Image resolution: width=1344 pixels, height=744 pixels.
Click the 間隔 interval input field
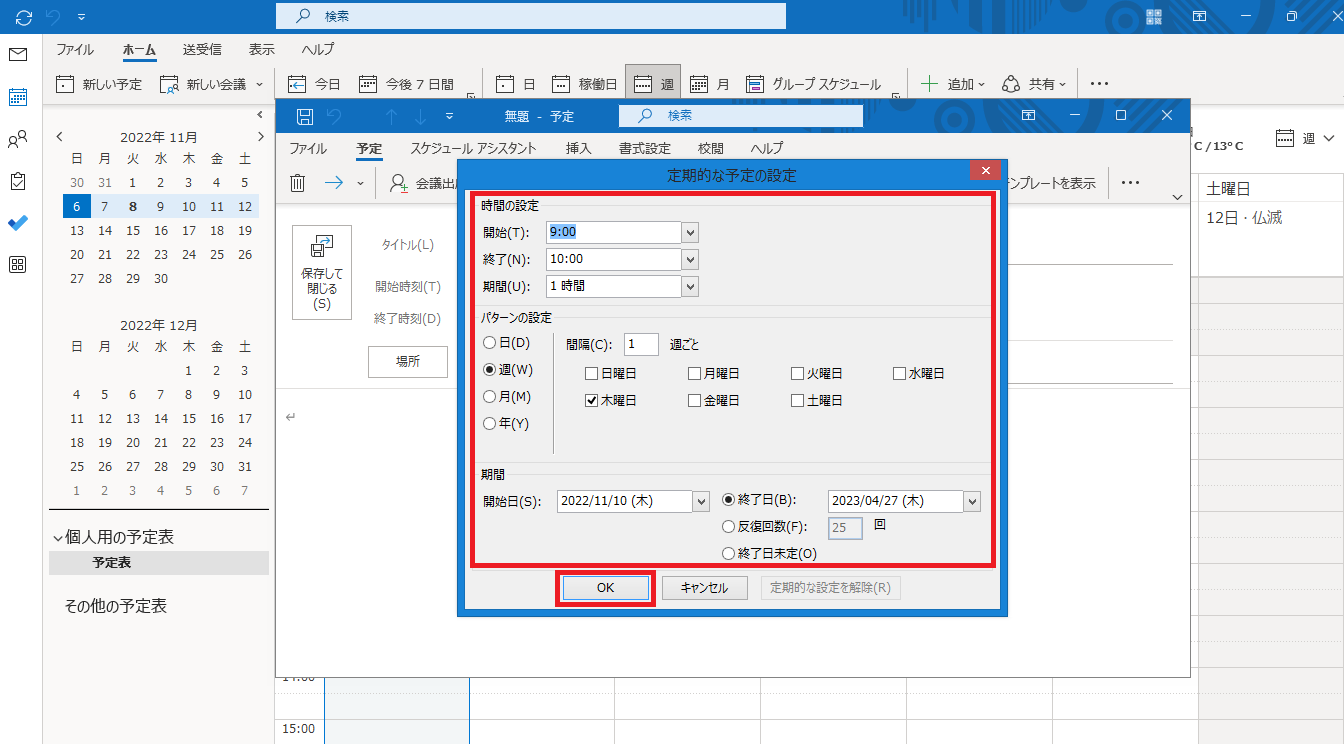[641, 344]
